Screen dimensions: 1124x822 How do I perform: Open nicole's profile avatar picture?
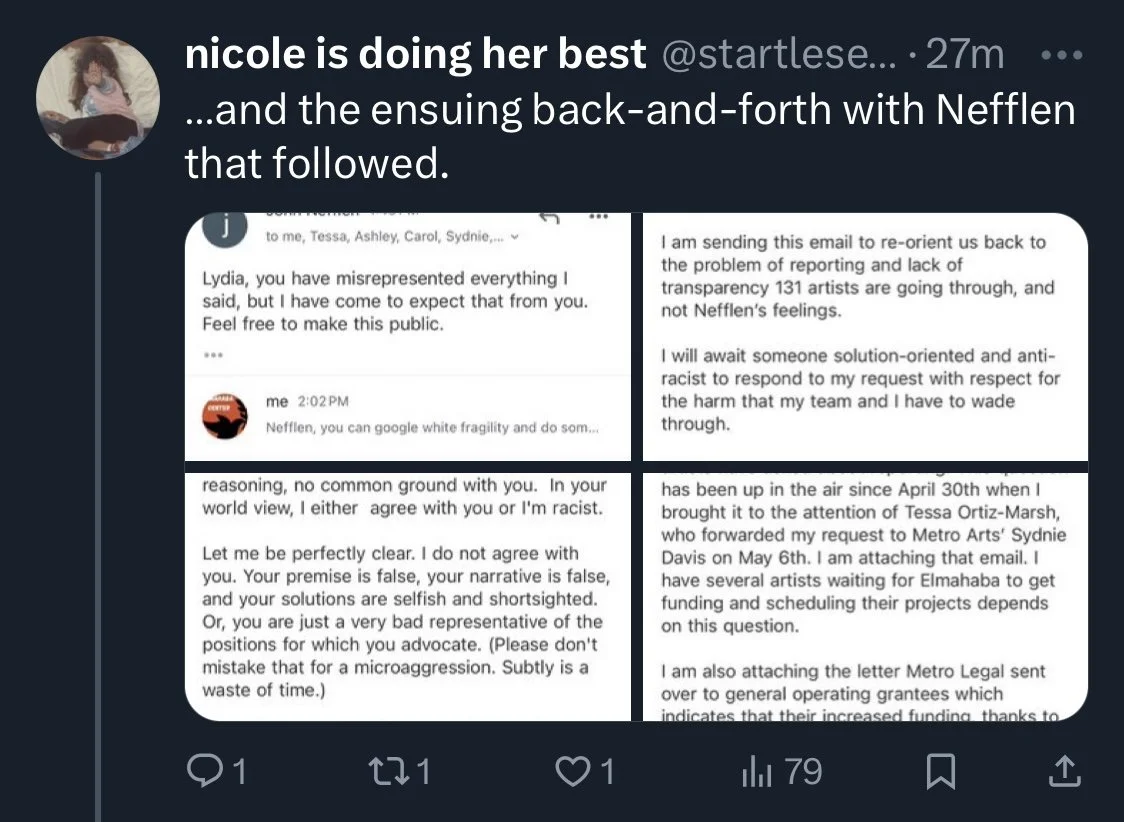click(97, 100)
